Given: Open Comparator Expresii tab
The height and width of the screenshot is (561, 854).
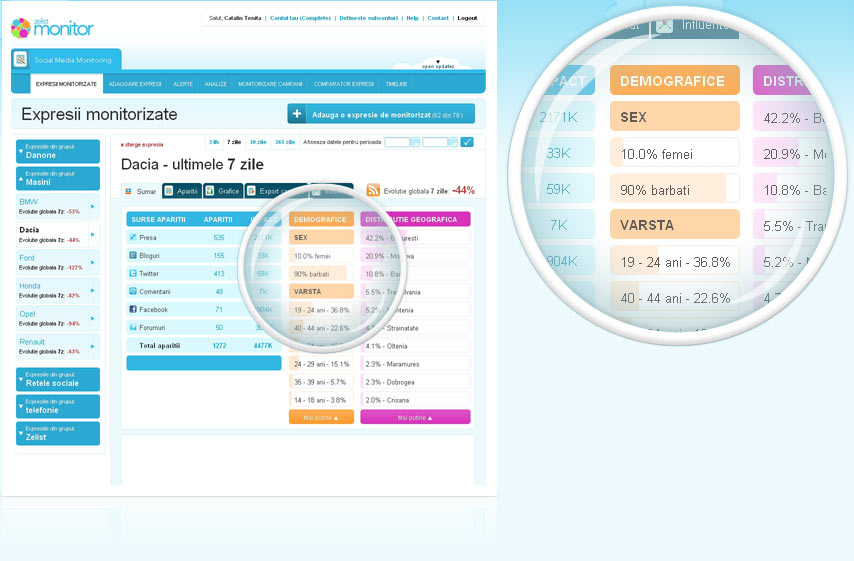Looking at the screenshot, I should pos(344,84).
